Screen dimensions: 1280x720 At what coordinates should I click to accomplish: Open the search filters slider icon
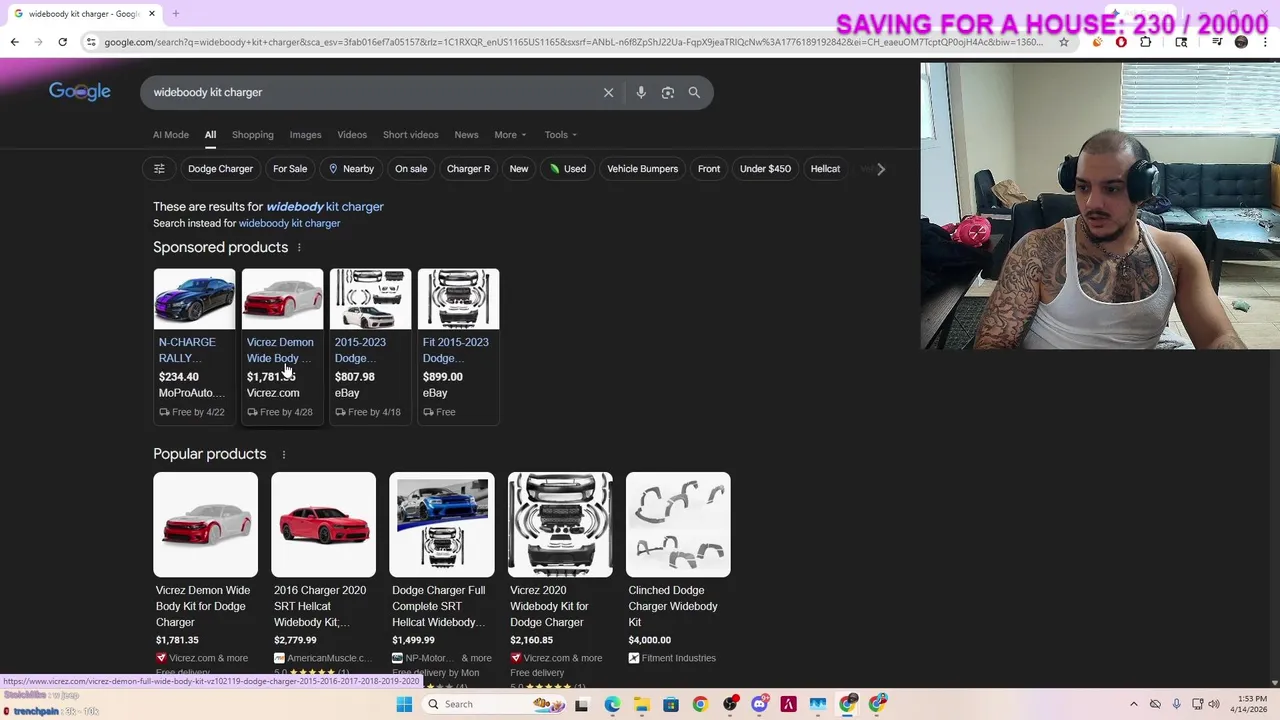pos(159,169)
